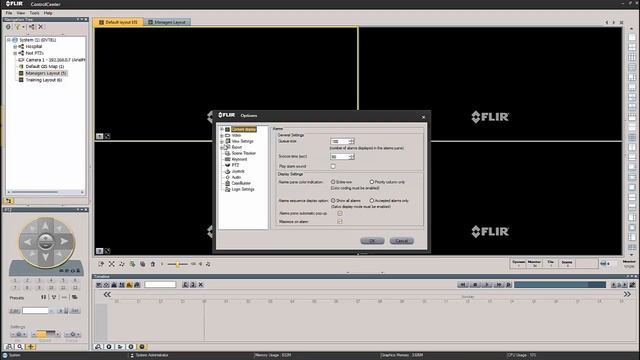
Task: Select the Entire row radio button
Action: click(333, 182)
